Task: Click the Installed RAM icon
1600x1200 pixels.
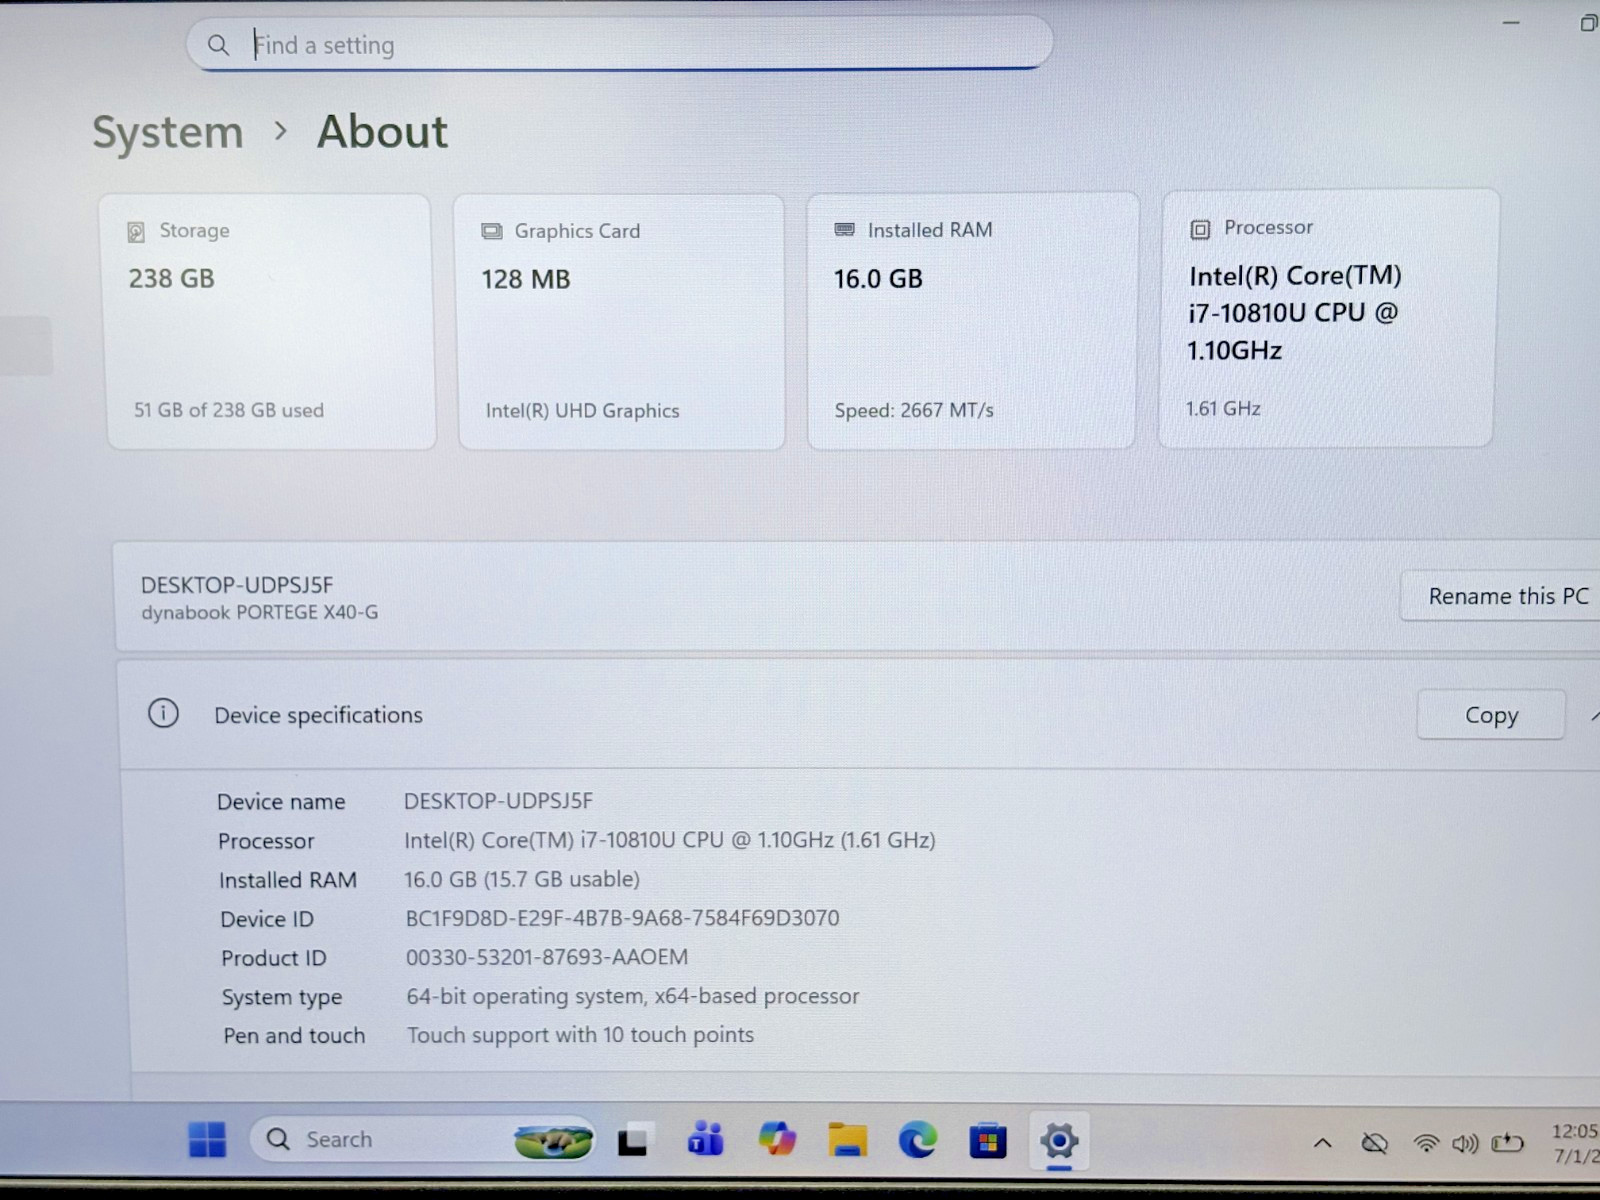Action: (x=844, y=230)
